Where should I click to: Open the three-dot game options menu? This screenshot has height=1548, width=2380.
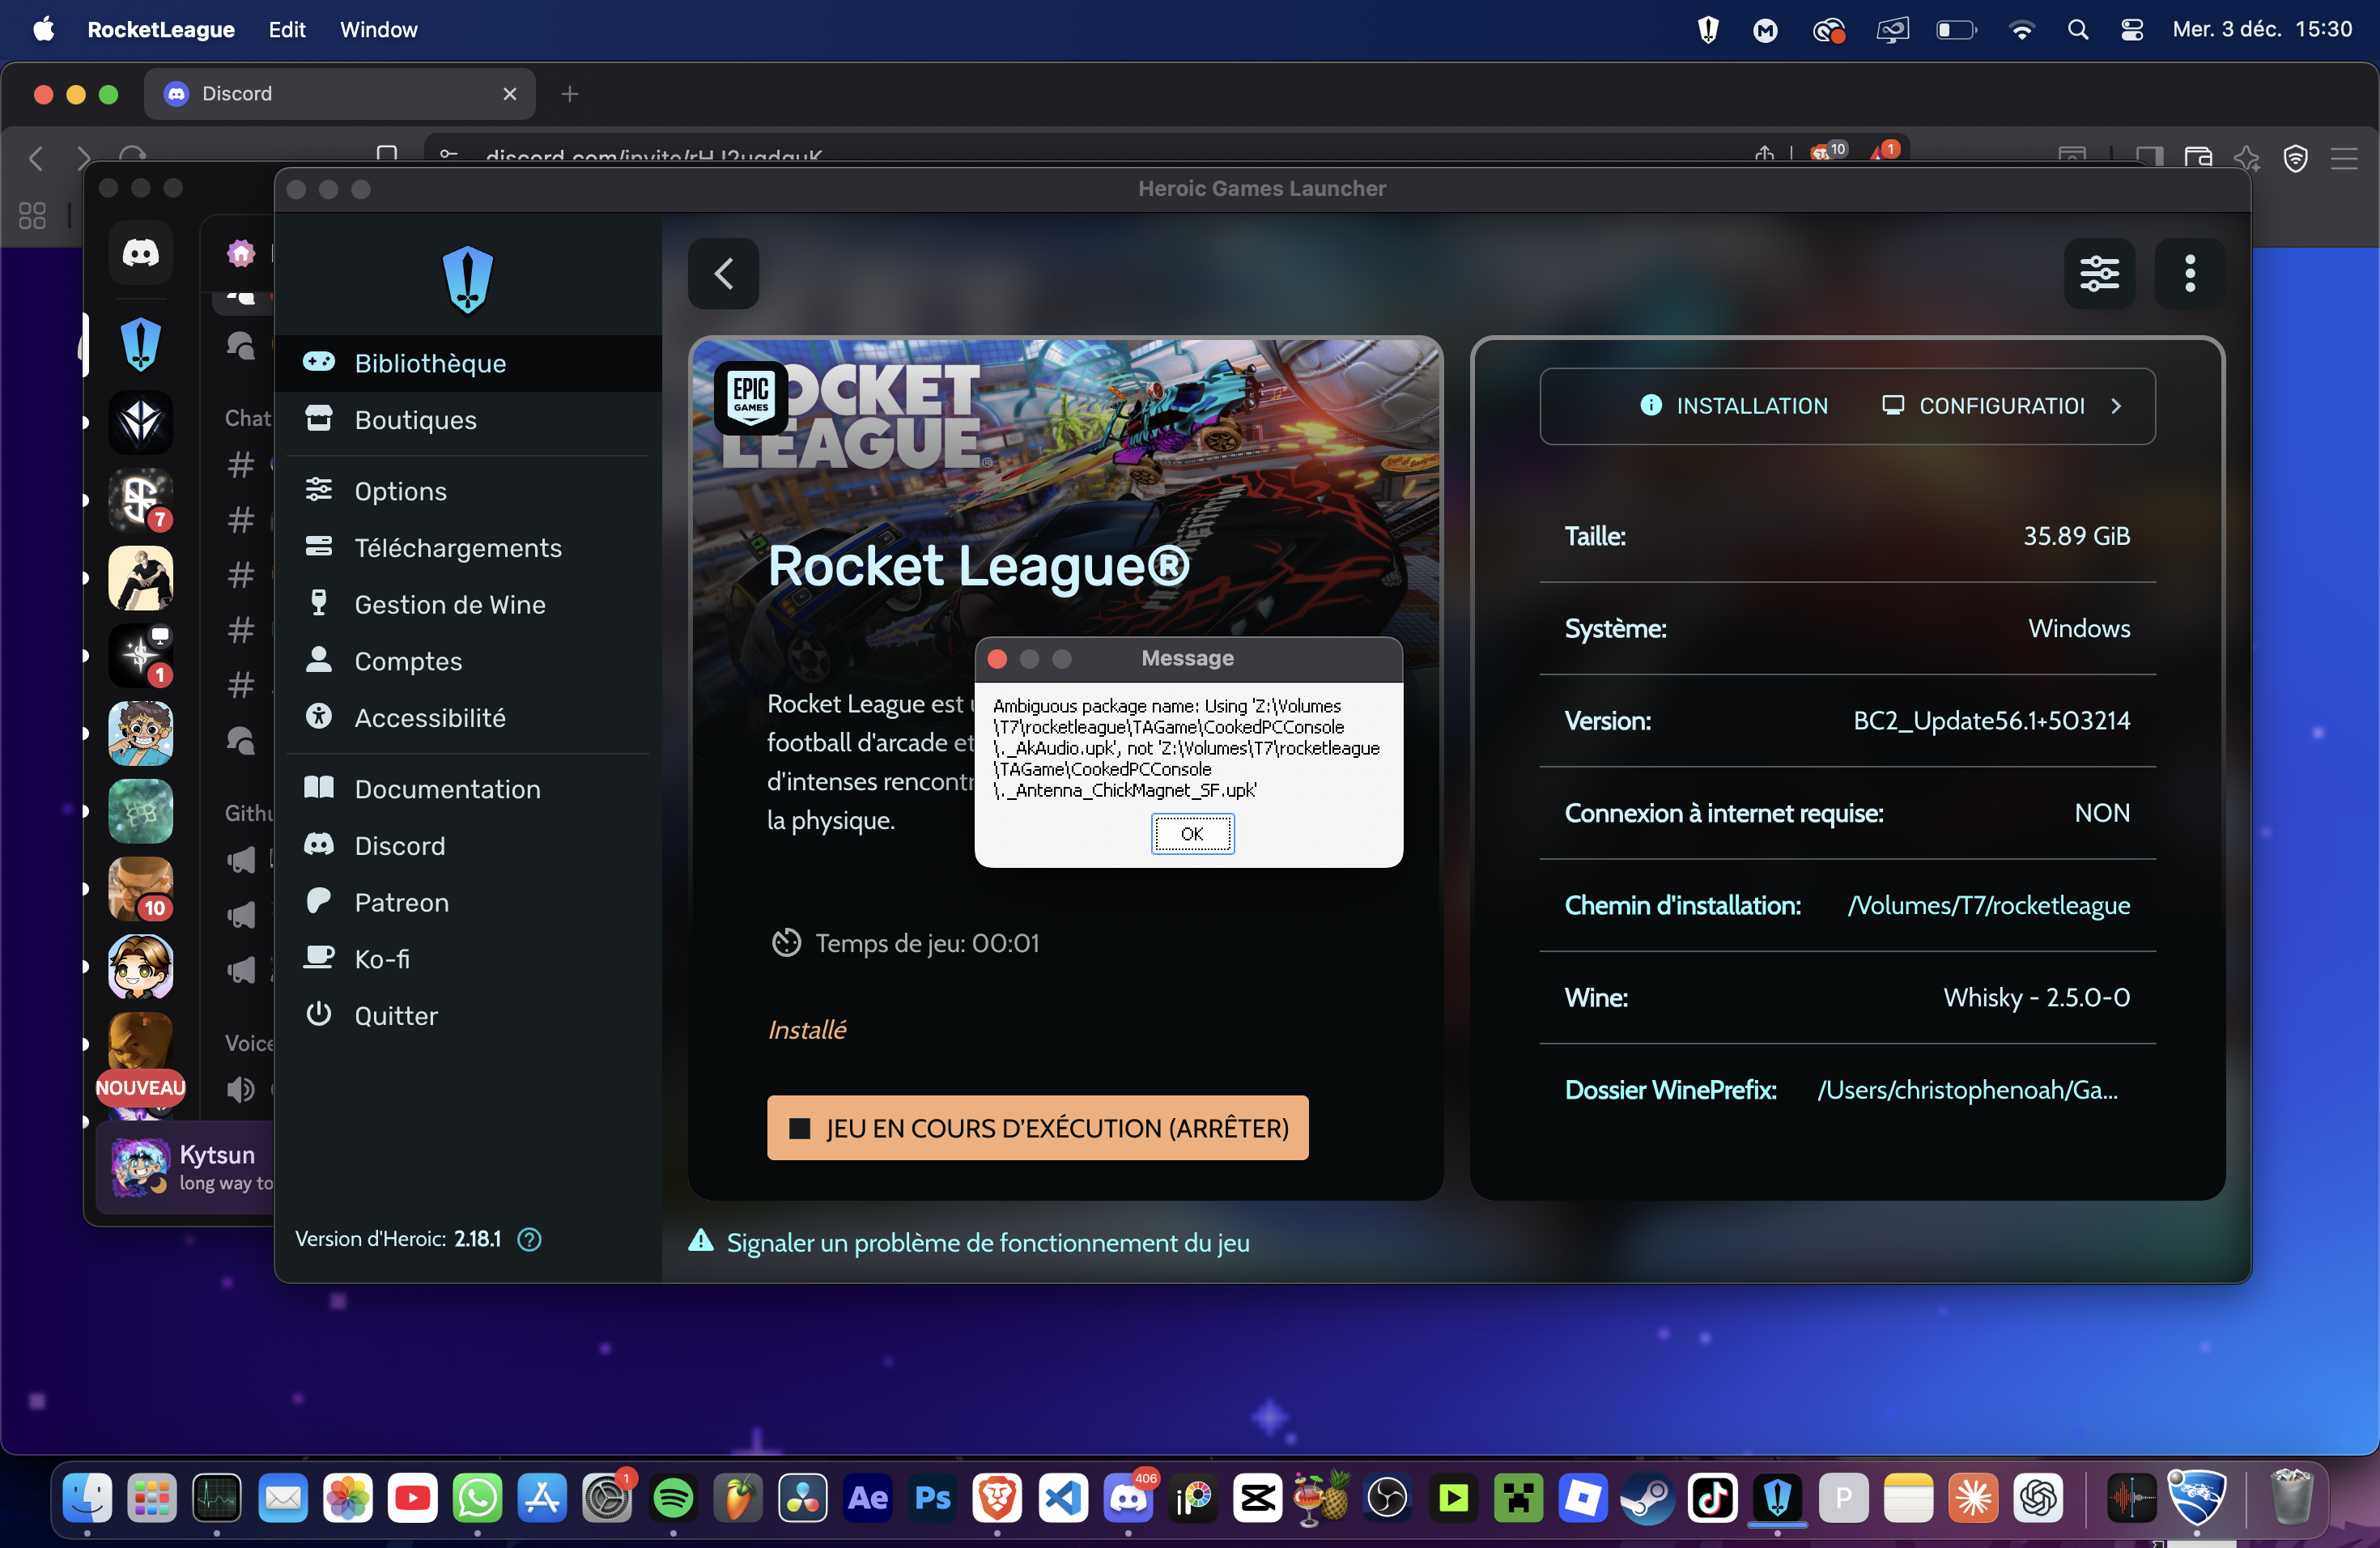click(x=2189, y=273)
